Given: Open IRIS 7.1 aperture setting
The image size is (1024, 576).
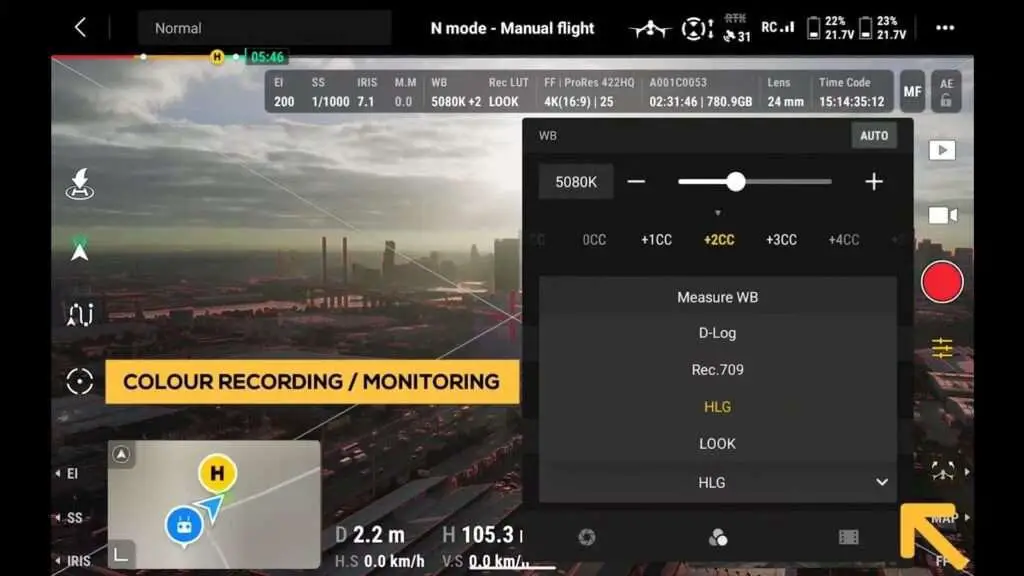Looking at the screenshot, I should coord(366,92).
